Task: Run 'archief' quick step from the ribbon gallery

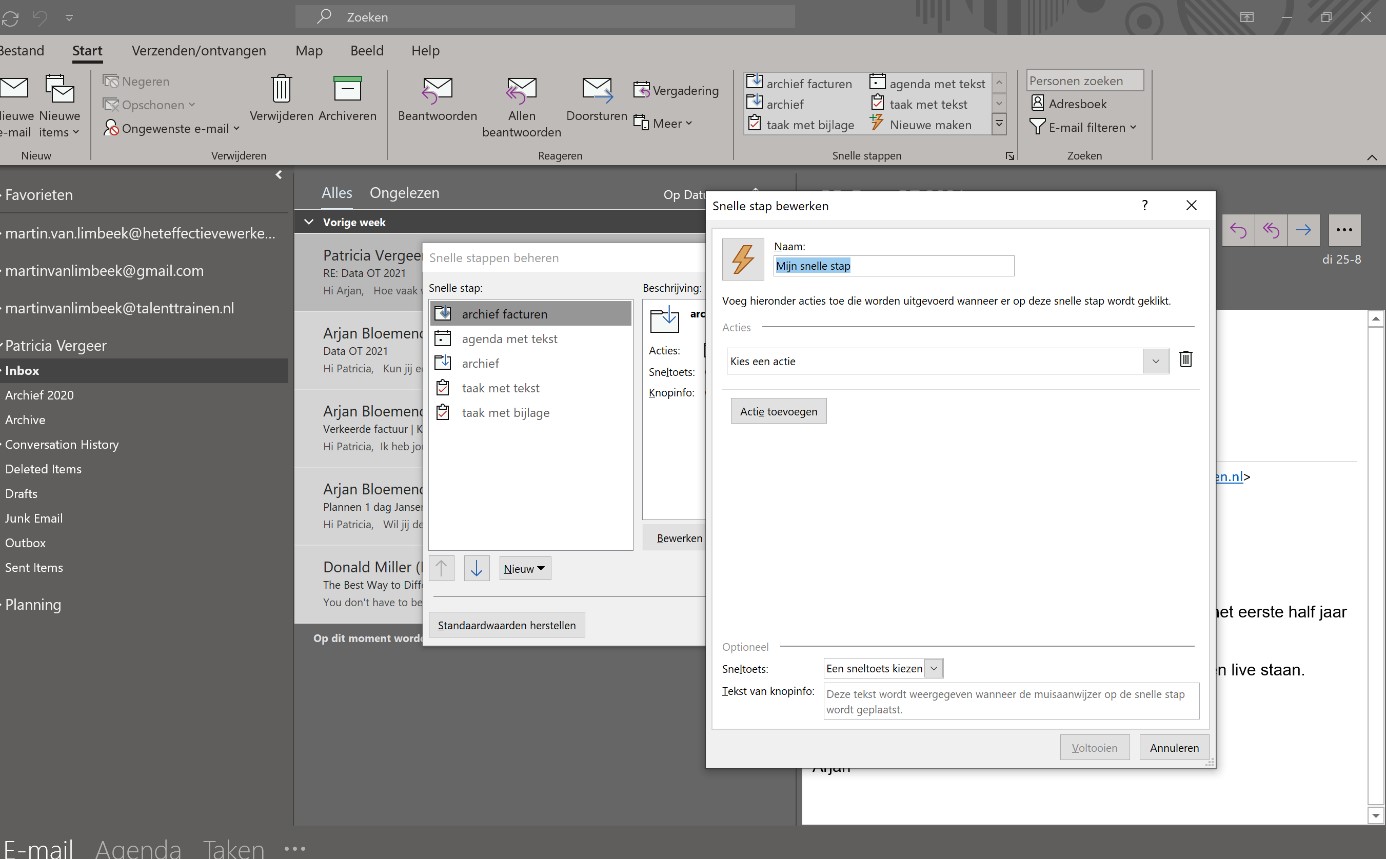Action: [776, 104]
